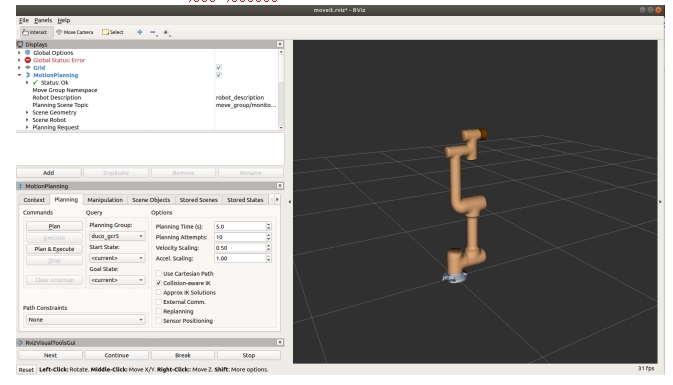Screen dimensions: 673x385
Task: Select the Interact tool in toolbar
Action: pyautogui.click(x=35, y=32)
